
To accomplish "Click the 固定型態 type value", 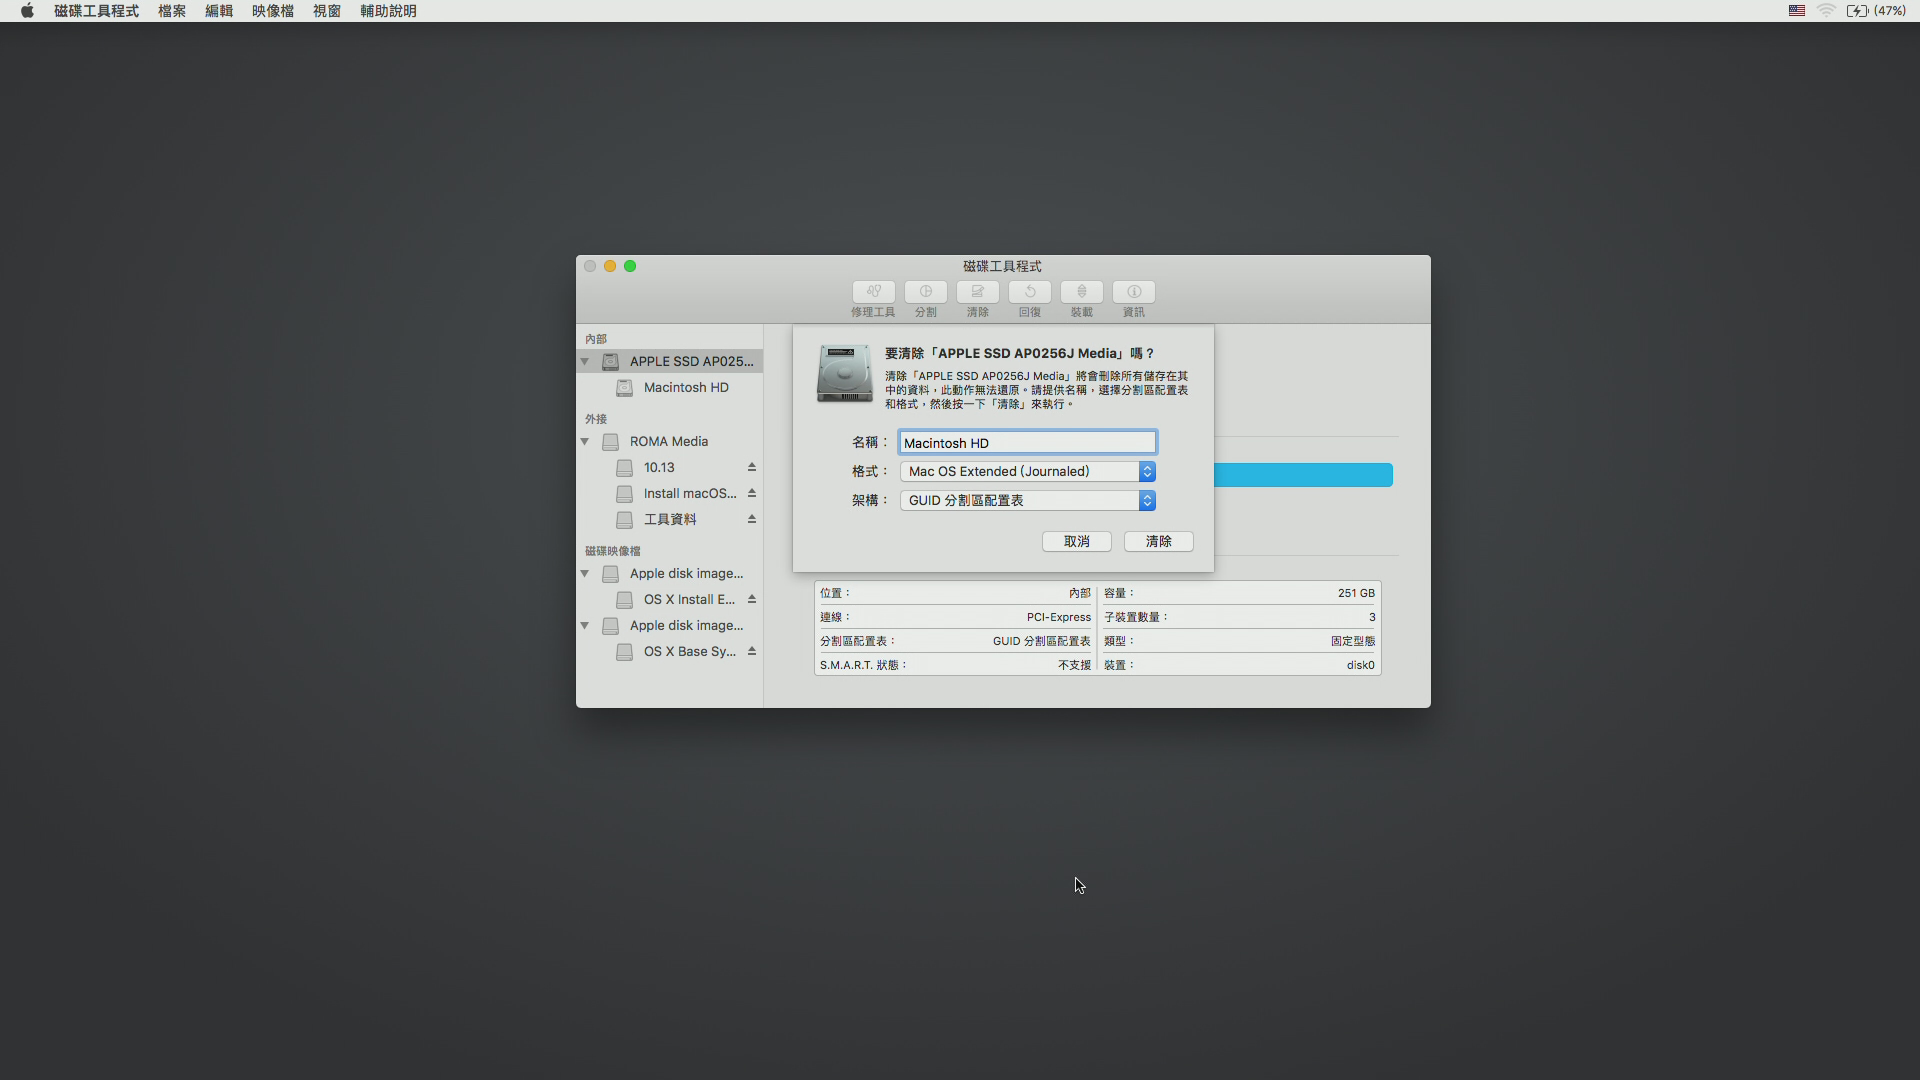I will point(1352,641).
